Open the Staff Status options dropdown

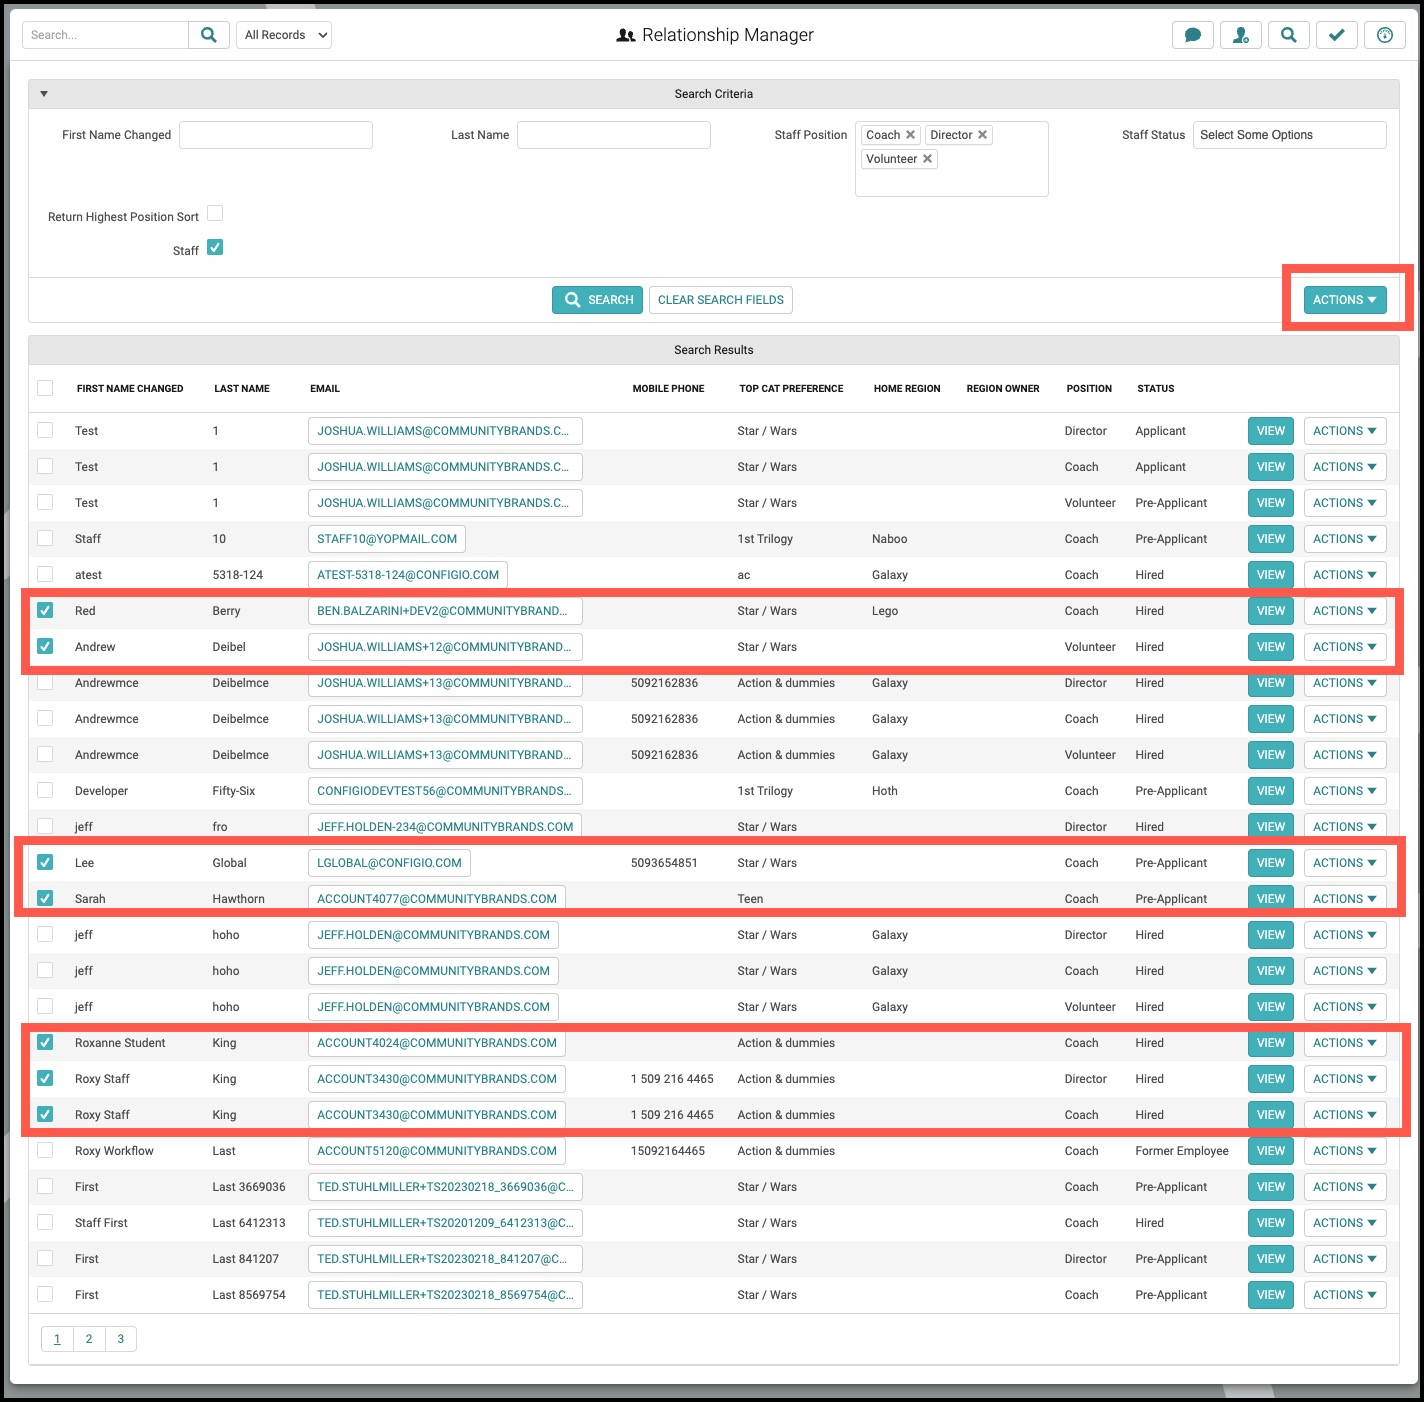pos(1290,135)
